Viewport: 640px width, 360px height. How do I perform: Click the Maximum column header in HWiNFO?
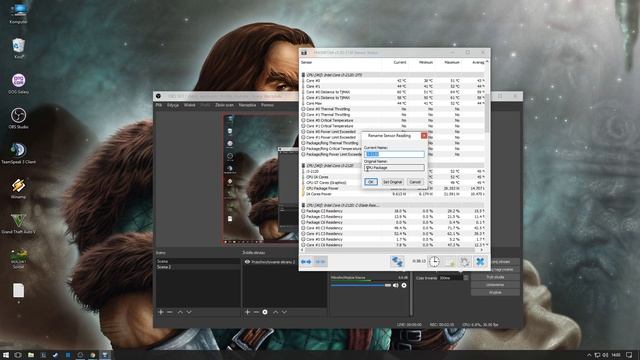pos(452,62)
